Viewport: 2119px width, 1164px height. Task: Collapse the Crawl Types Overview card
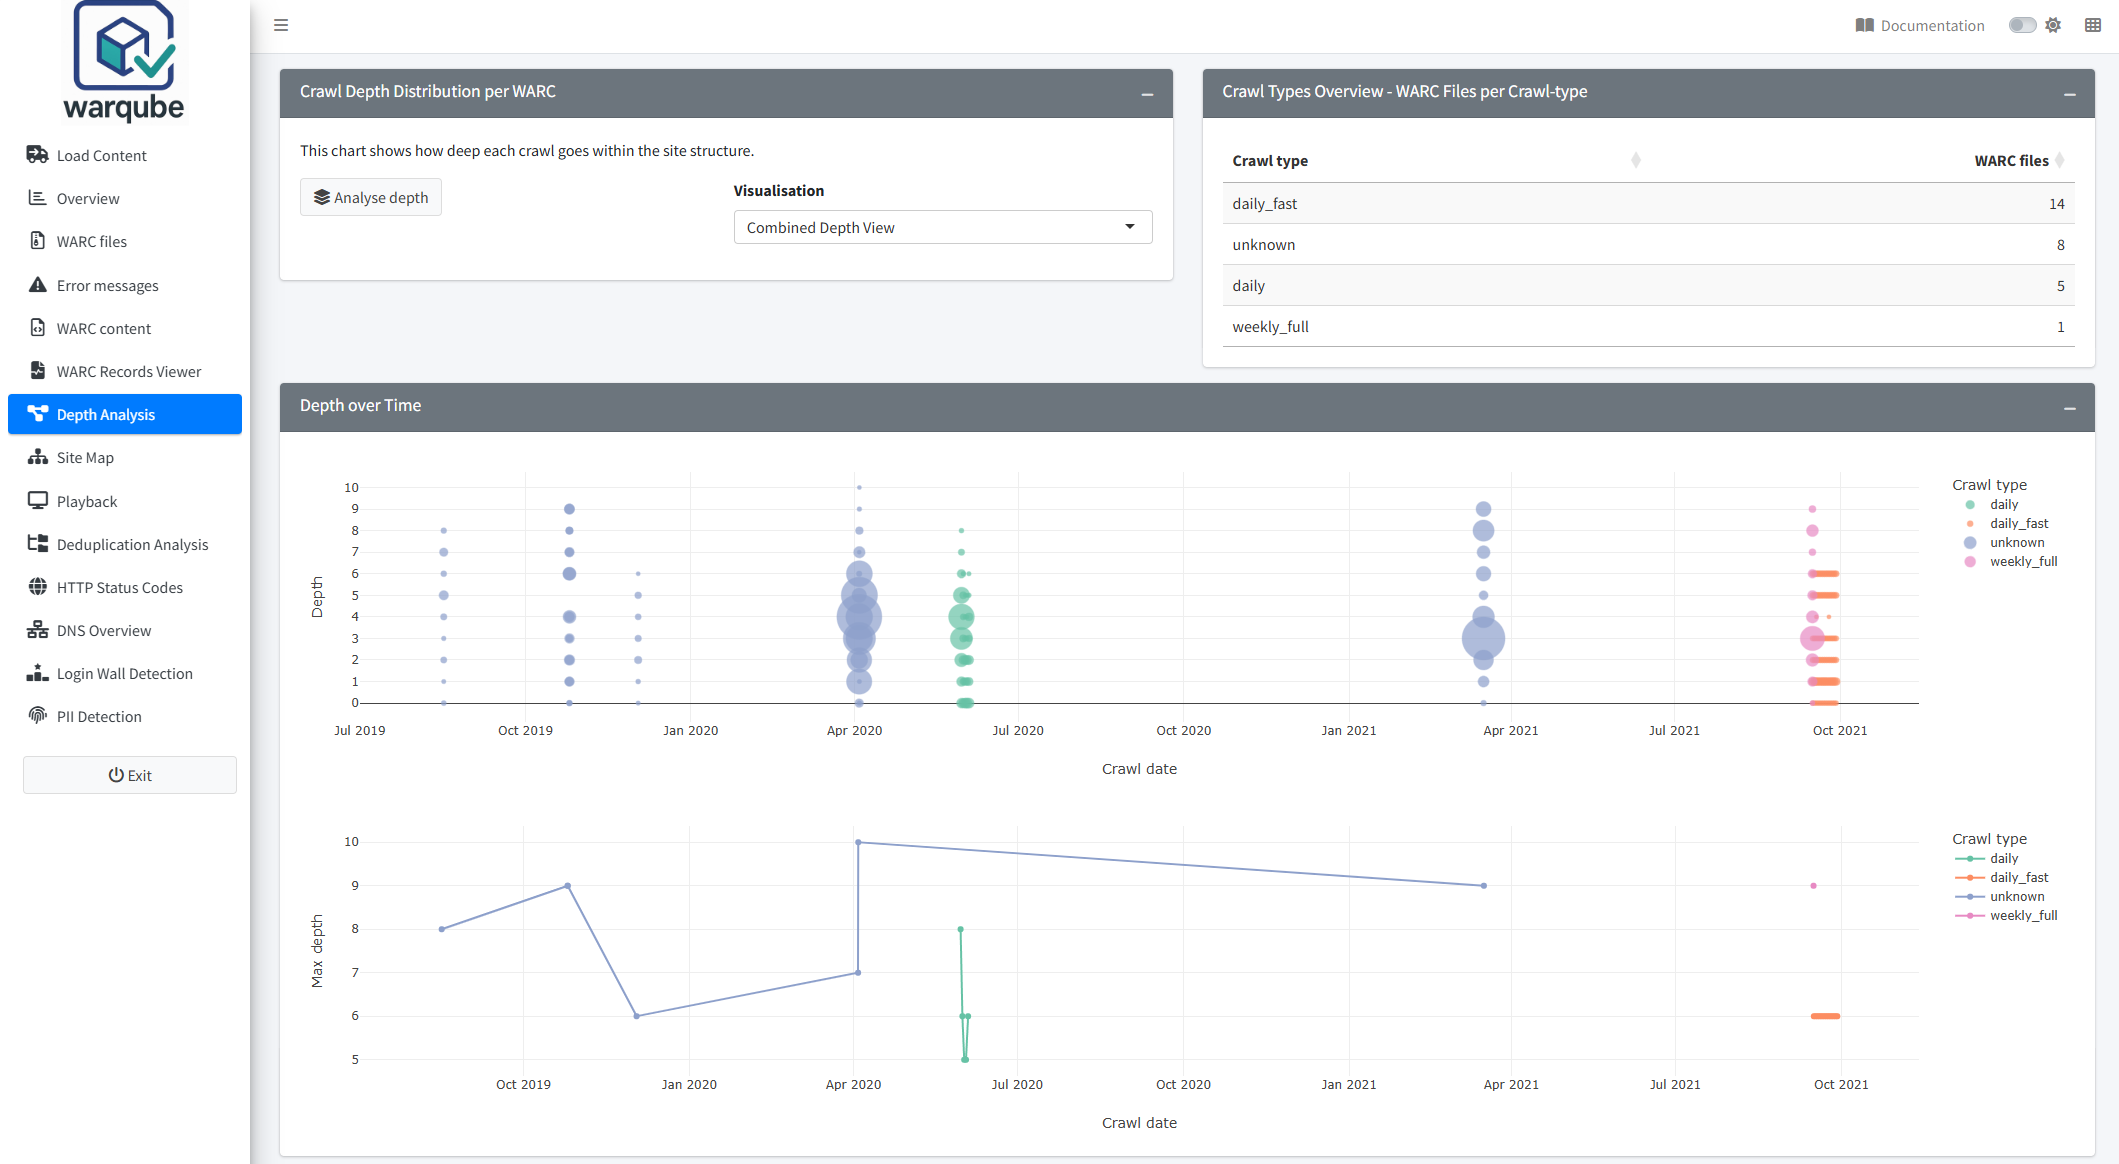pyautogui.click(x=2070, y=94)
